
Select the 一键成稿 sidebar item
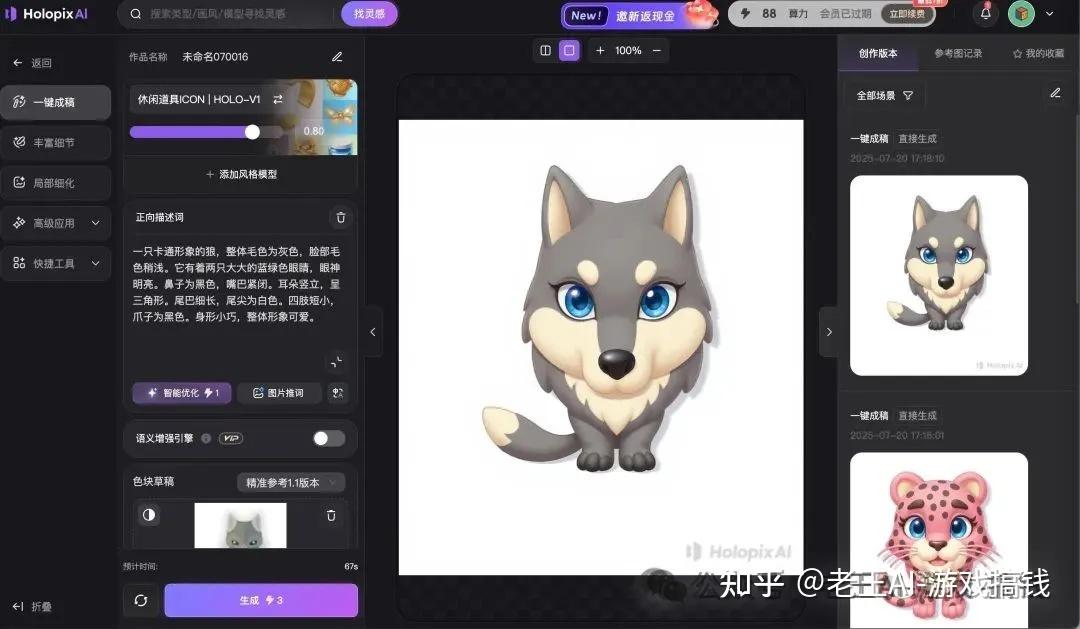(x=55, y=102)
